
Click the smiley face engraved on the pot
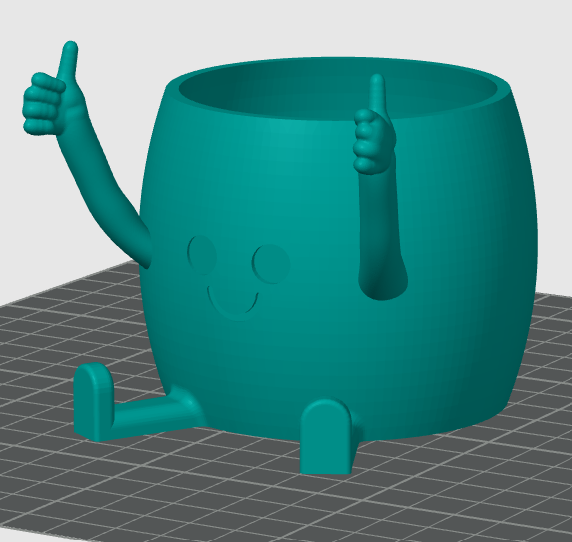(x=238, y=277)
